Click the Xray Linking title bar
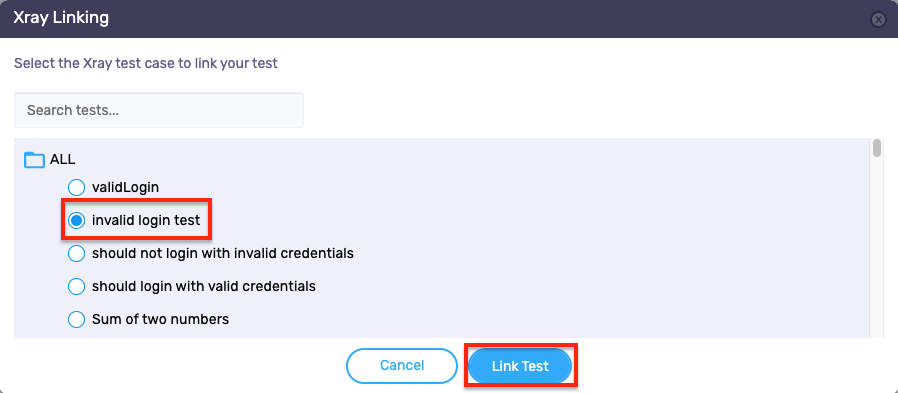The image size is (898, 393). [435, 19]
